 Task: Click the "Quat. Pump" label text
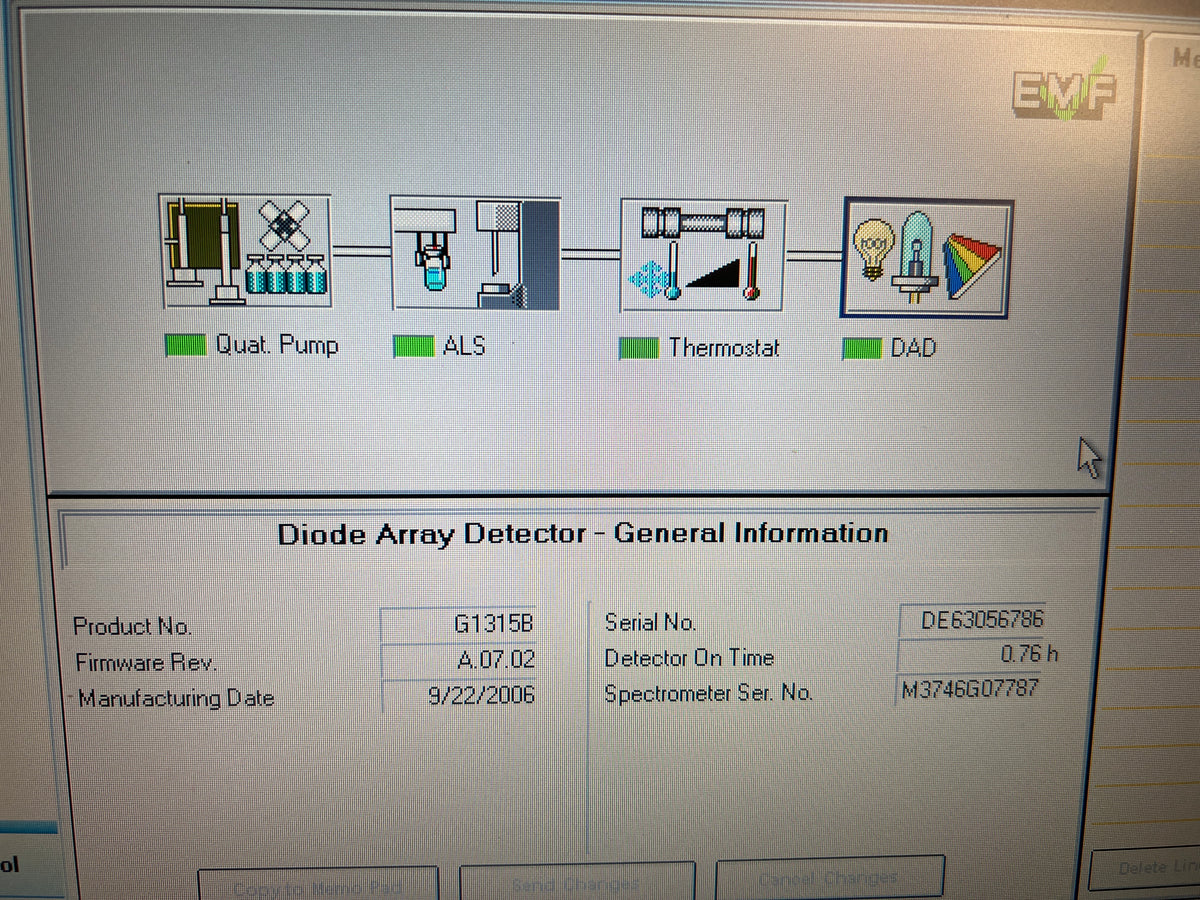tap(277, 345)
